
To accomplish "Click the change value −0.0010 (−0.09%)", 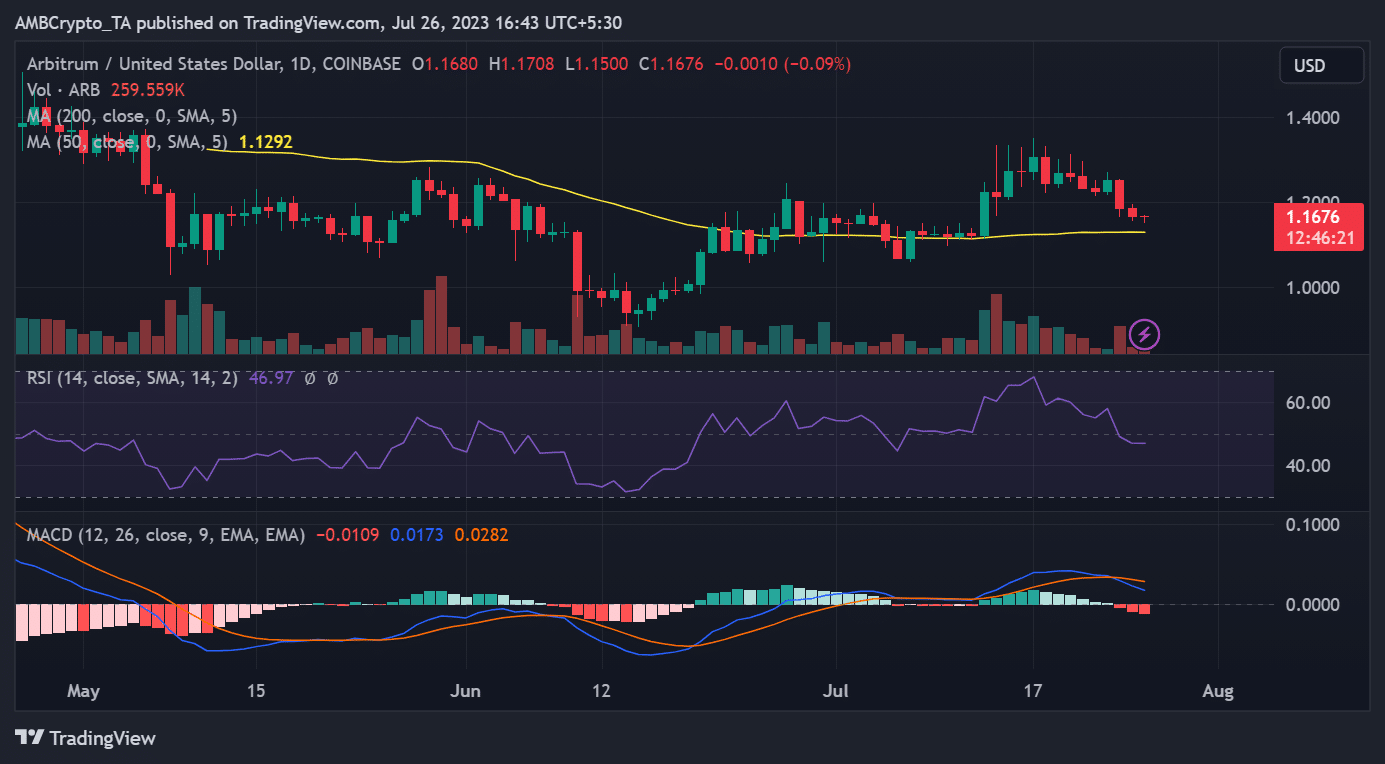I will tap(781, 64).
